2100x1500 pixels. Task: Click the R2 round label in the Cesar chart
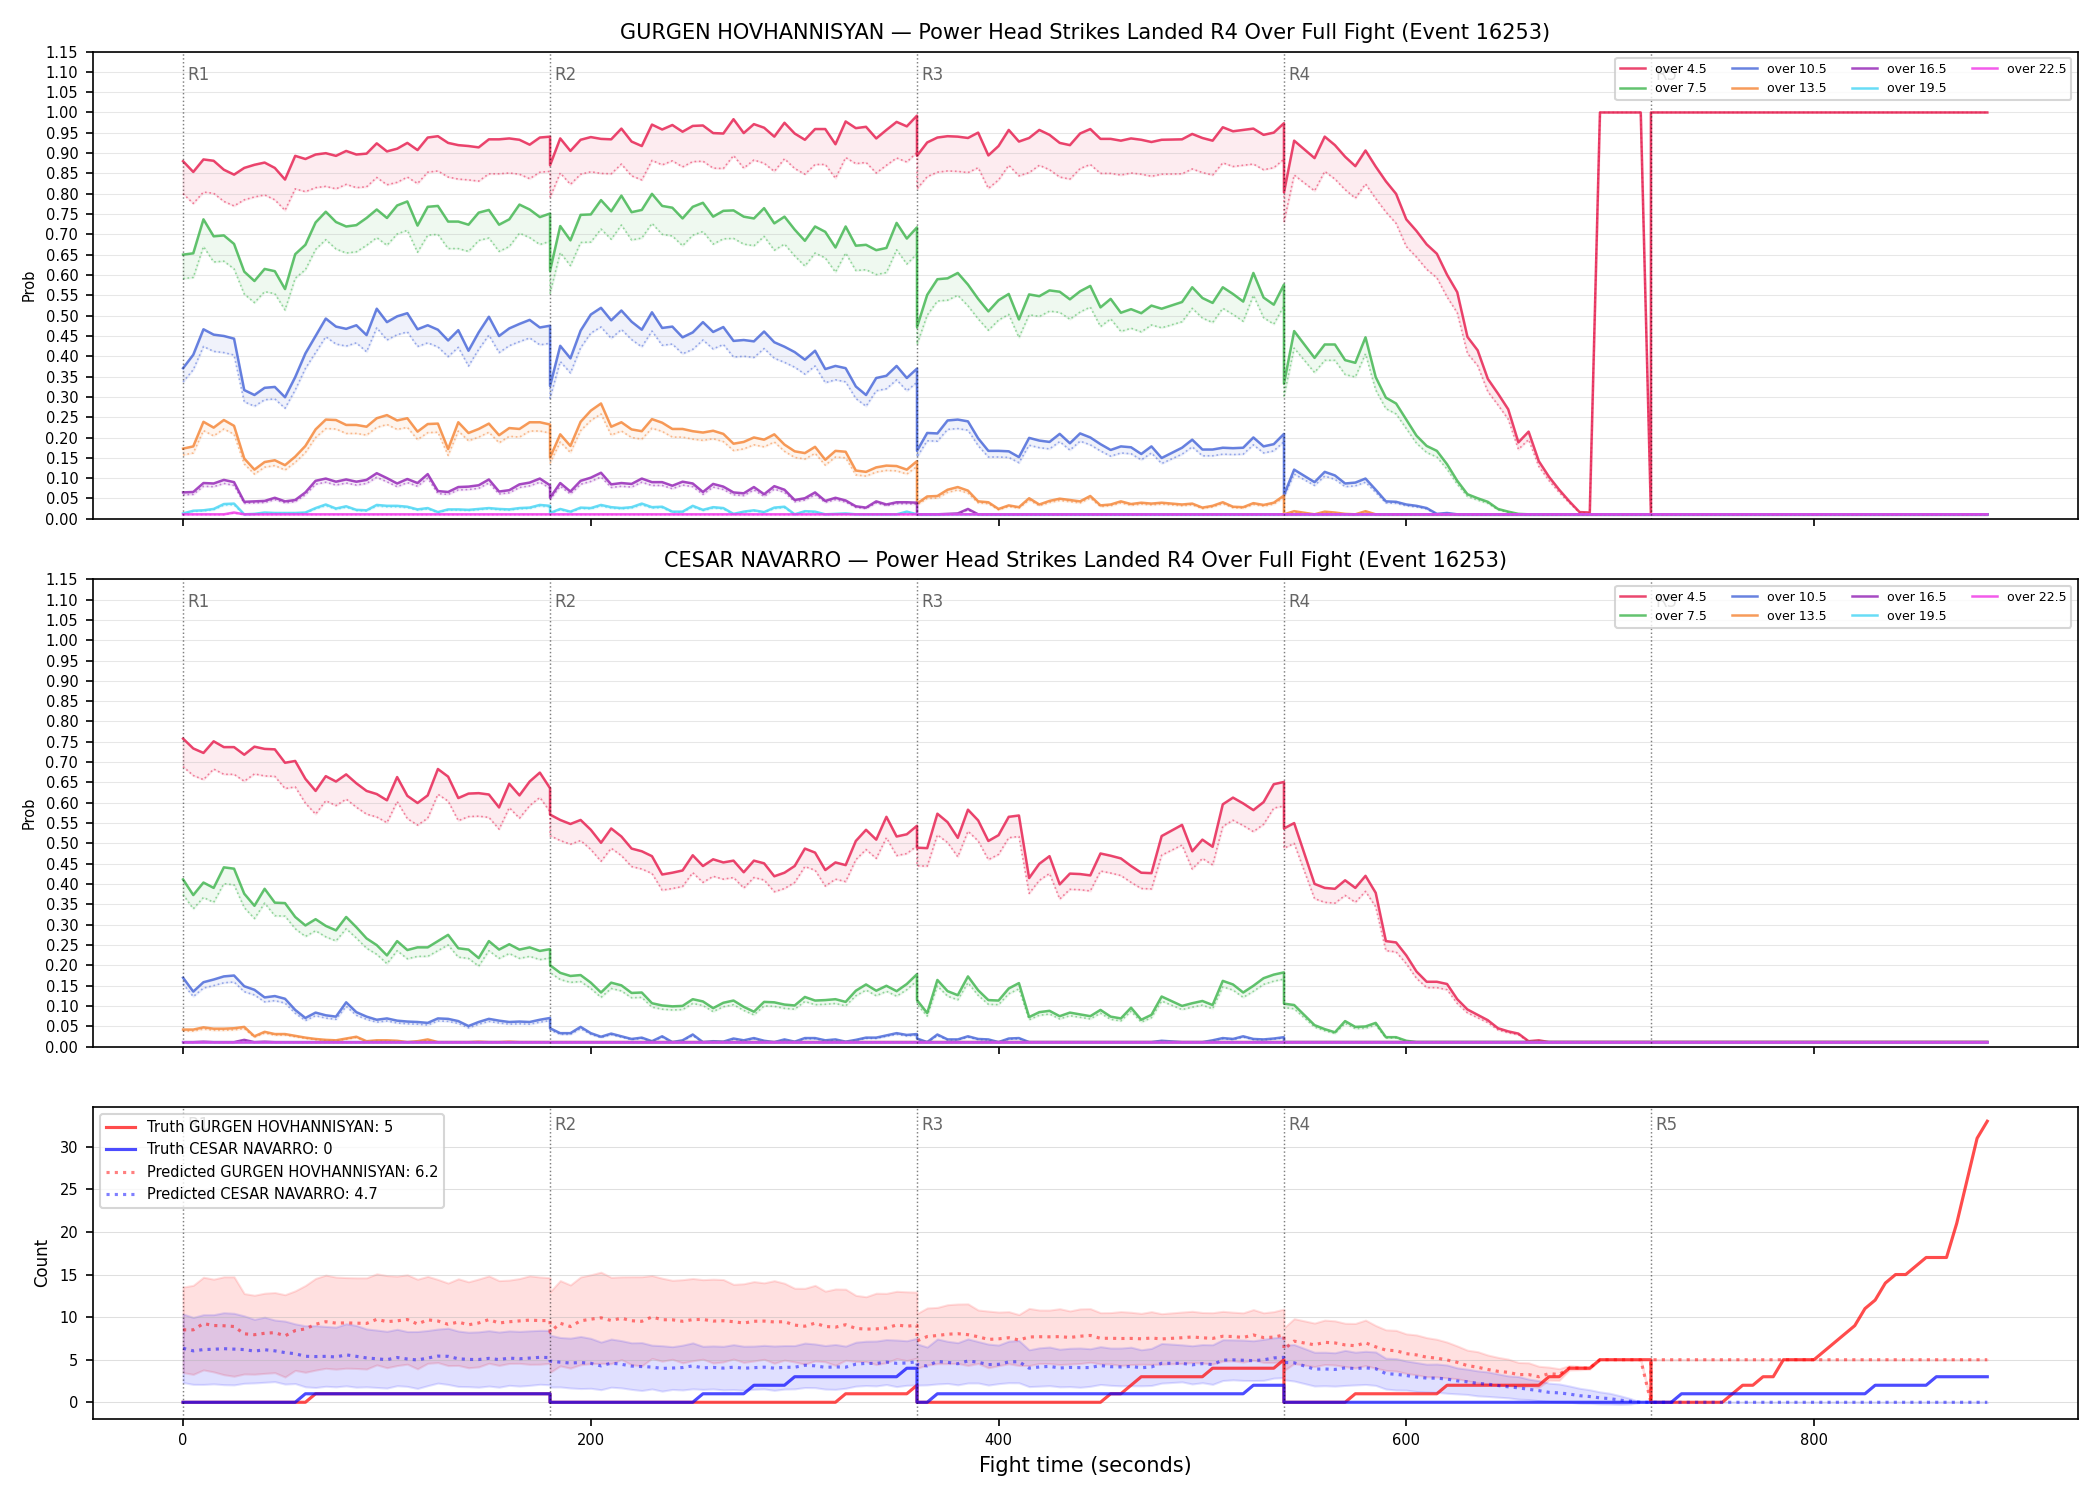coord(565,601)
